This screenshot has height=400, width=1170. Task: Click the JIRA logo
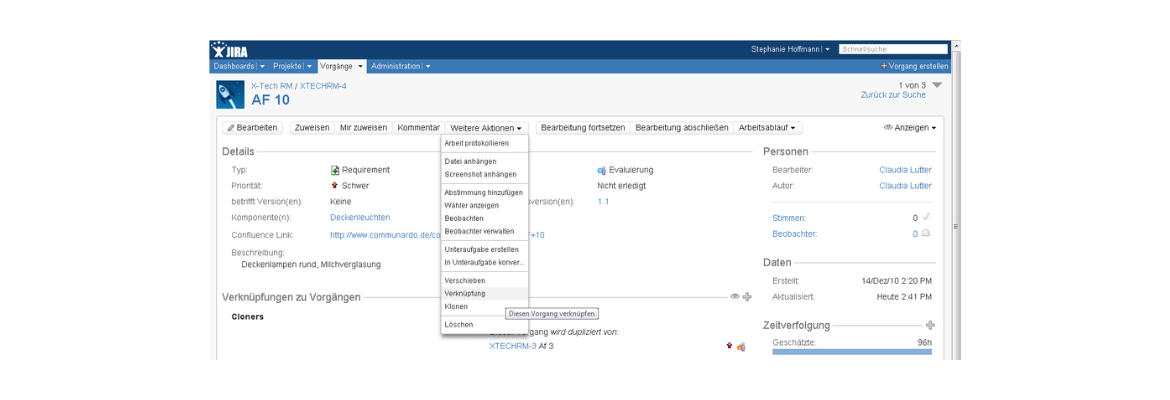click(228, 50)
